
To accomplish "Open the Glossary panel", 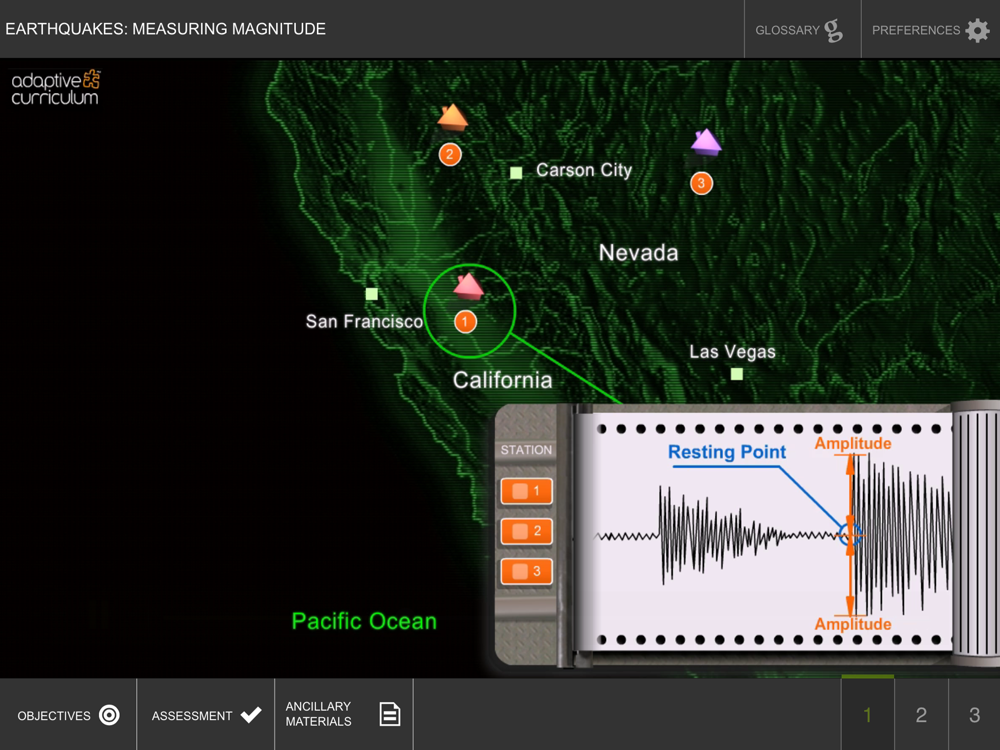I will [802, 29].
